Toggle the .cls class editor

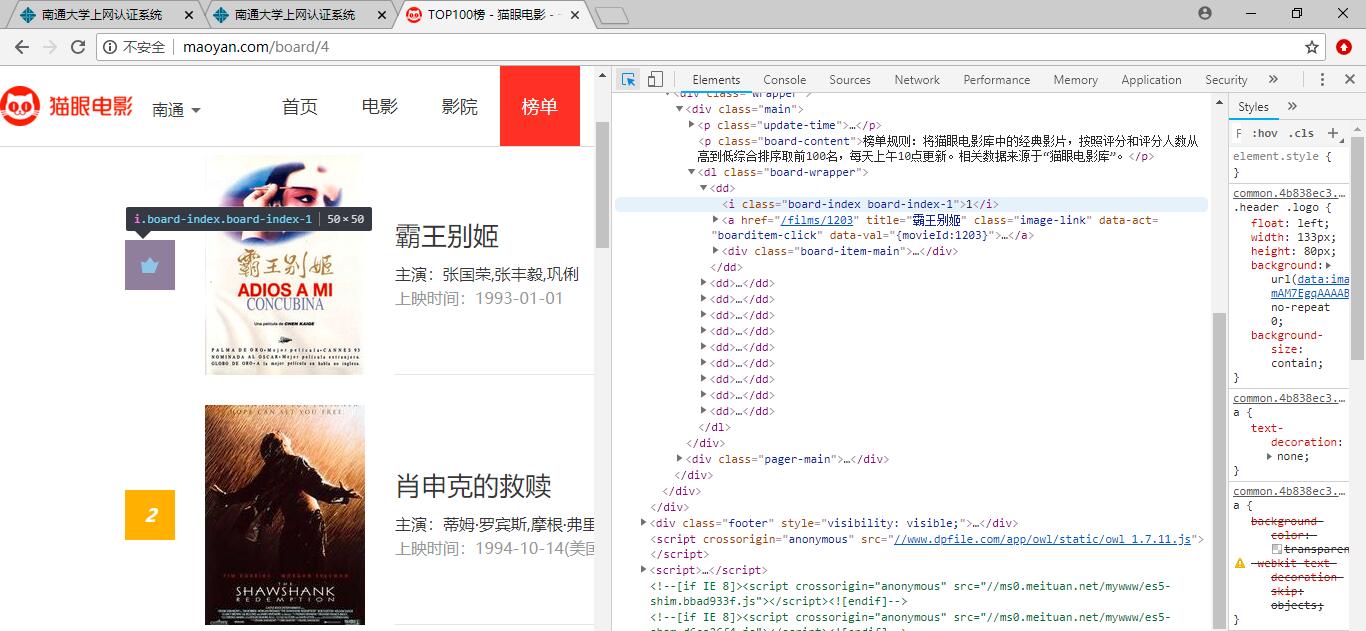tap(1301, 133)
